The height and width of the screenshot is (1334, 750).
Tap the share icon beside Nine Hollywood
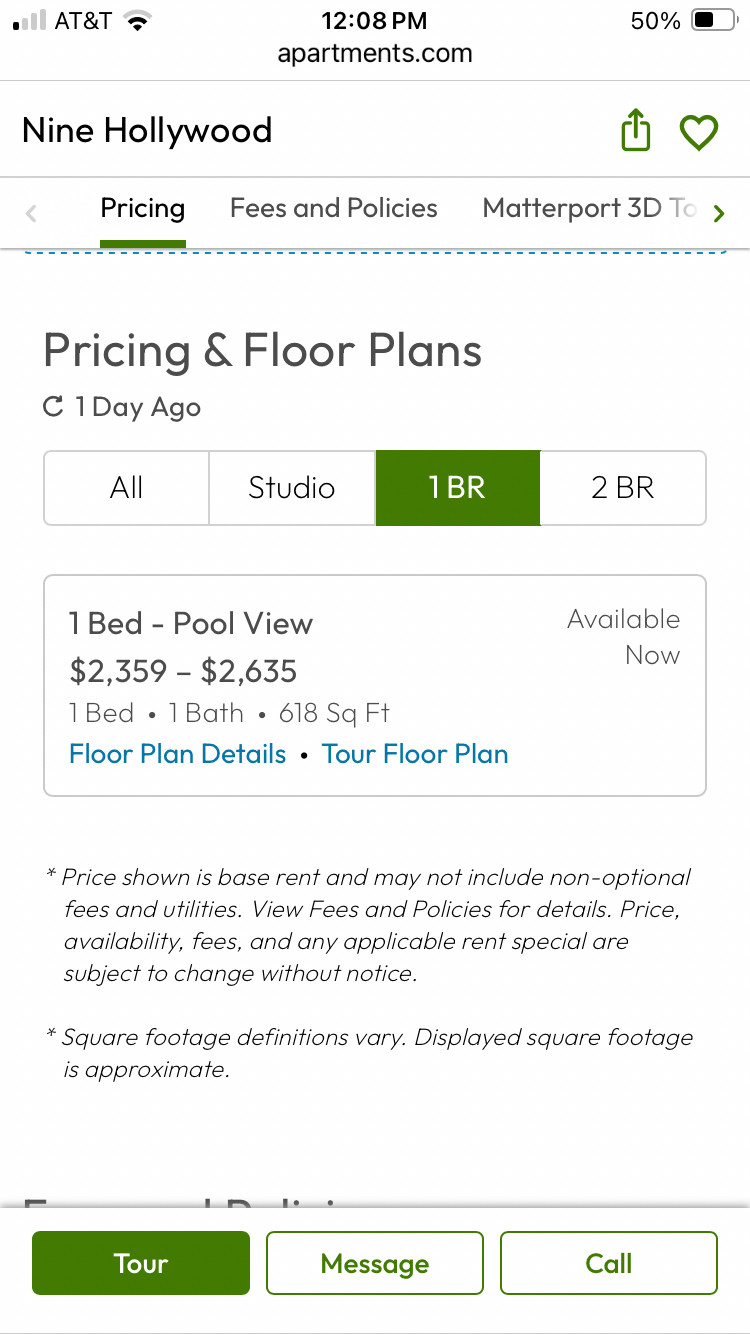(636, 131)
